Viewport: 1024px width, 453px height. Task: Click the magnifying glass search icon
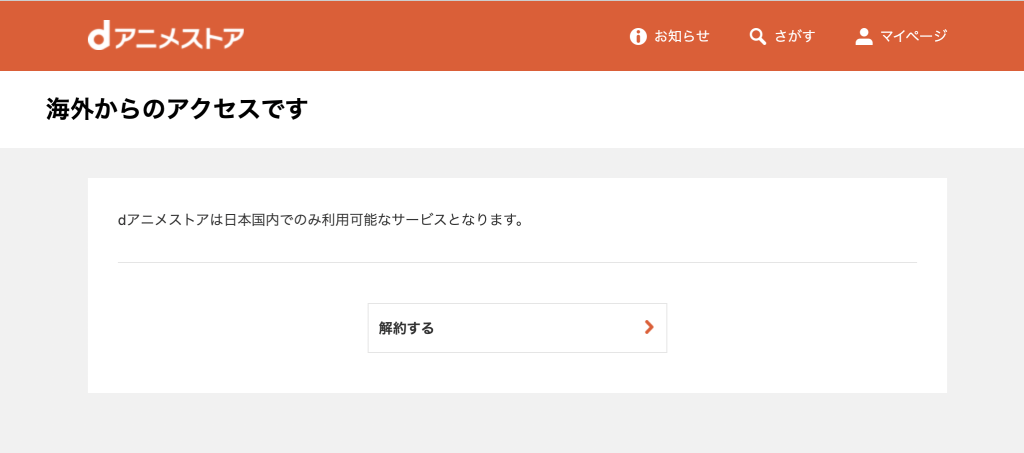click(758, 37)
